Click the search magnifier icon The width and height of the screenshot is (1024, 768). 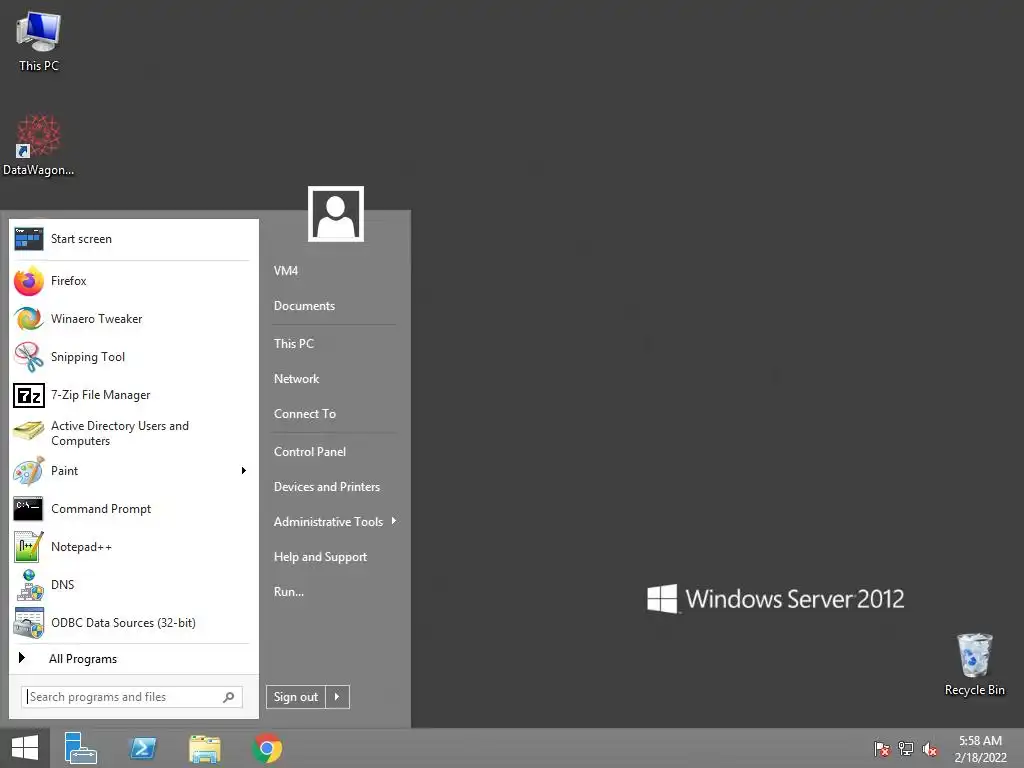tap(229, 697)
